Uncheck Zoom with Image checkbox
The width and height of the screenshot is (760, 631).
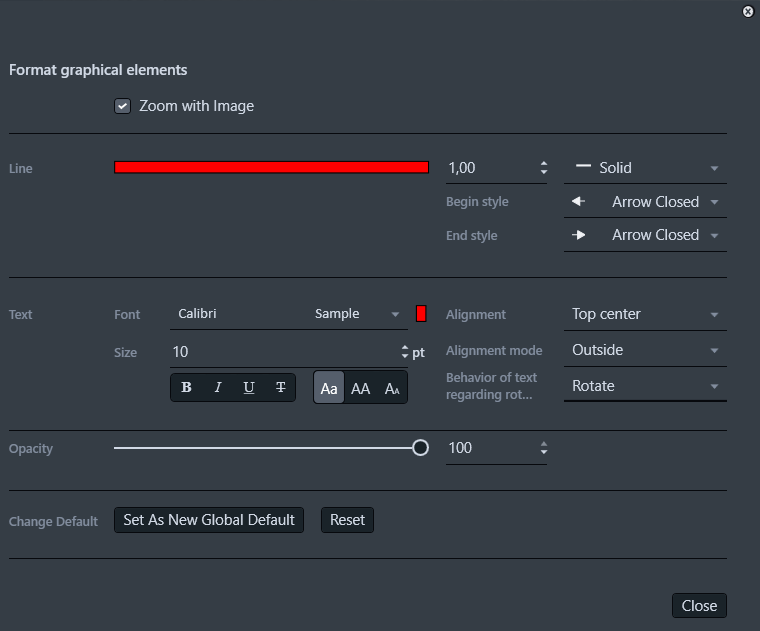tap(122, 106)
